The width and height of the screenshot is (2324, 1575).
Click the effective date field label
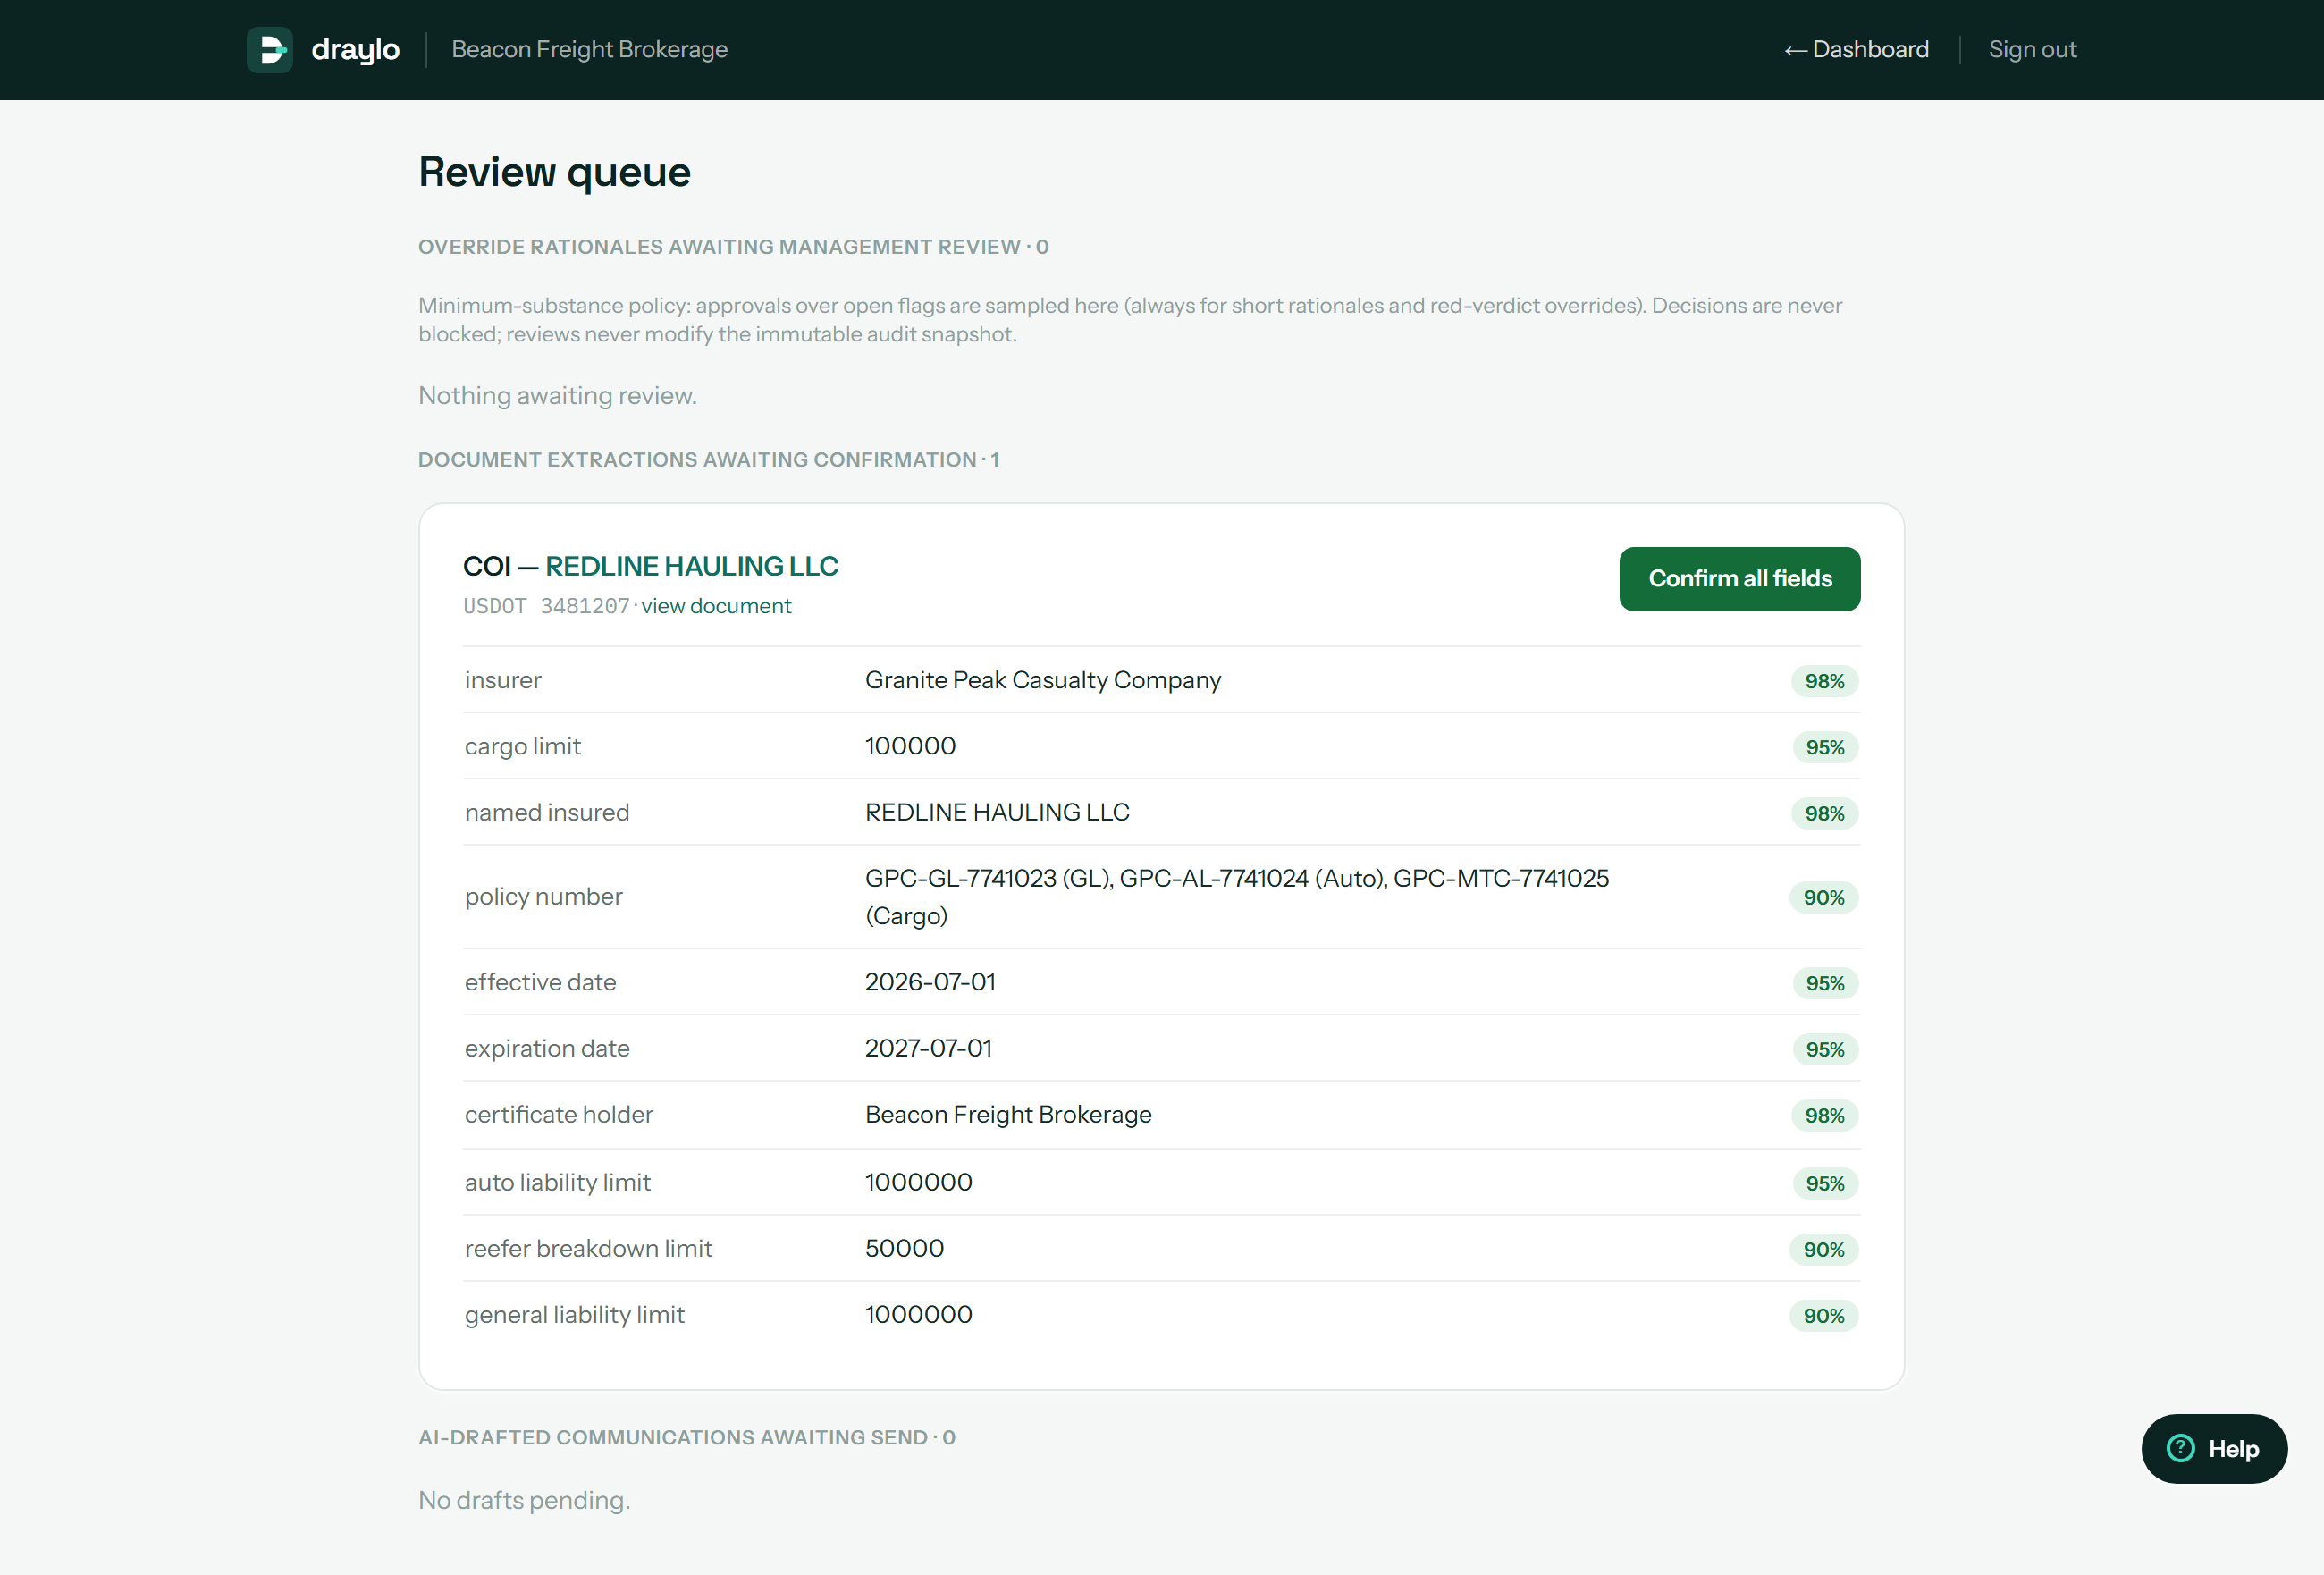(540, 982)
